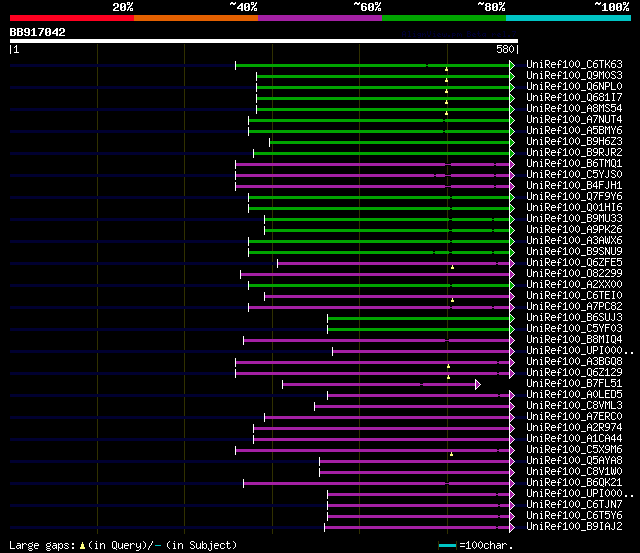Click the UniRef100_Q01HI6 label
The image size is (640, 553).
(574, 208)
